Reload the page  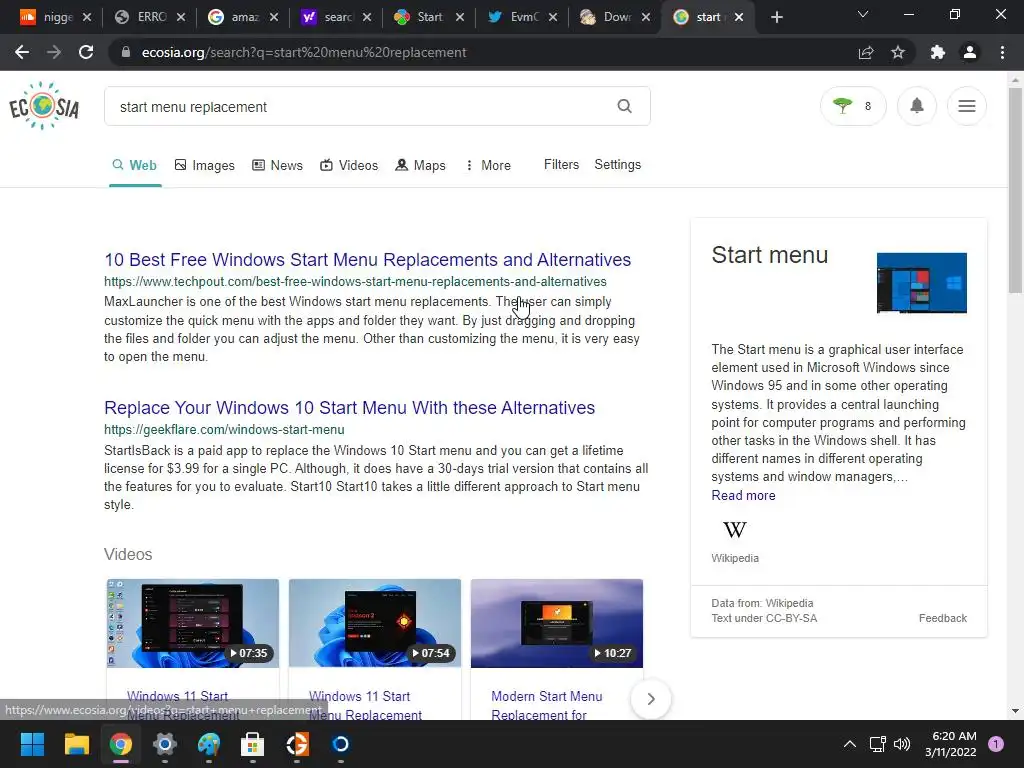pyautogui.click(x=86, y=52)
